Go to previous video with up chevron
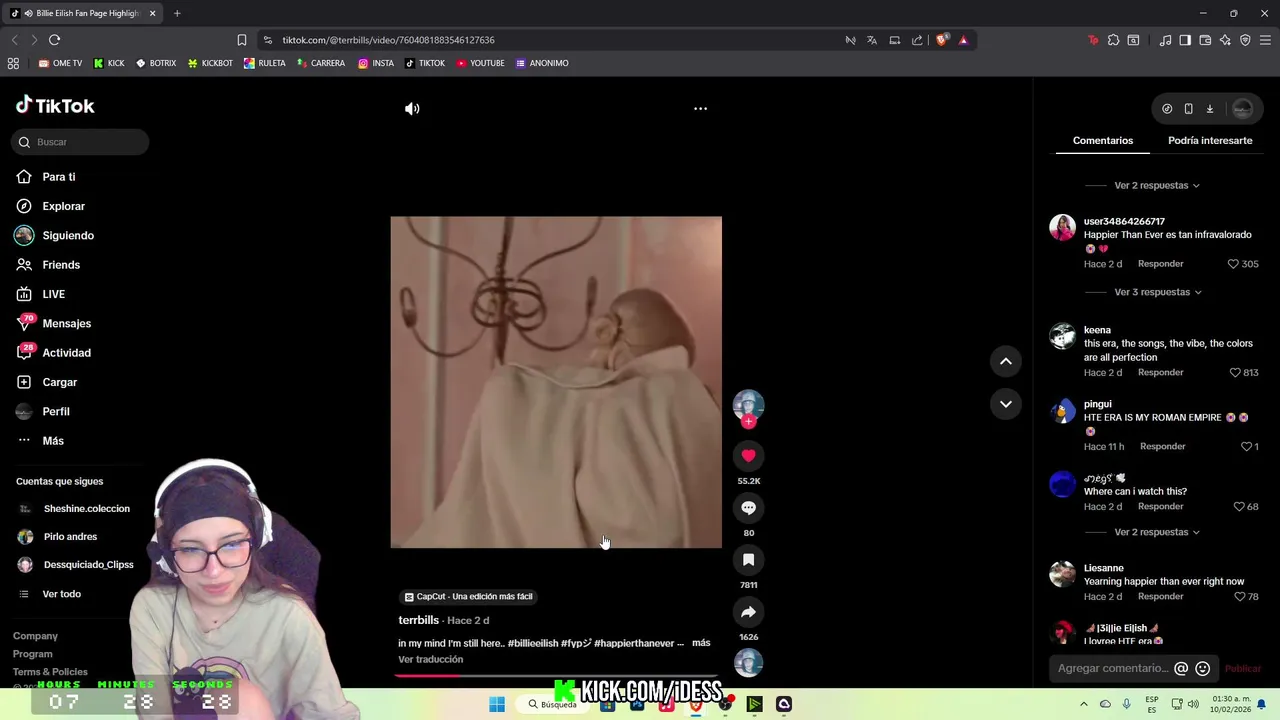The height and width of the screenshot is (720, 1280). coord(1006,361)
